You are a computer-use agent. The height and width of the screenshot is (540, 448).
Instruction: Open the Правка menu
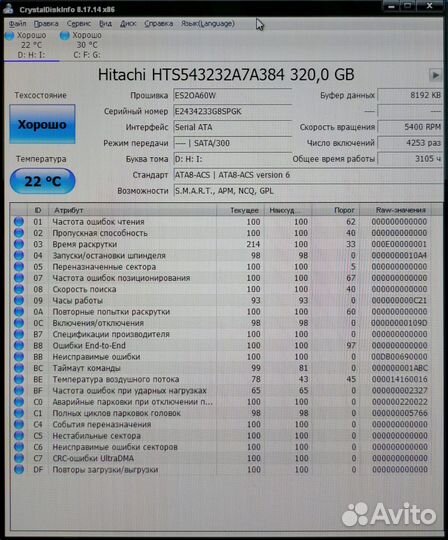coord(46,24)
